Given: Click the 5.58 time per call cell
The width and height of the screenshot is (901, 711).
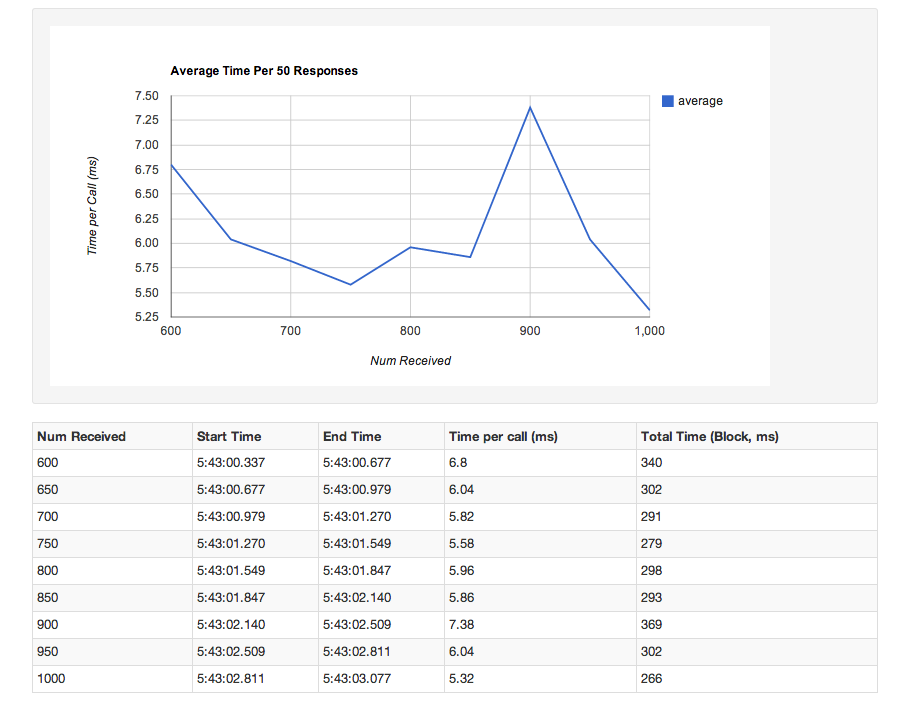Looking at the screenshot, I should click(x=463, y=544).
